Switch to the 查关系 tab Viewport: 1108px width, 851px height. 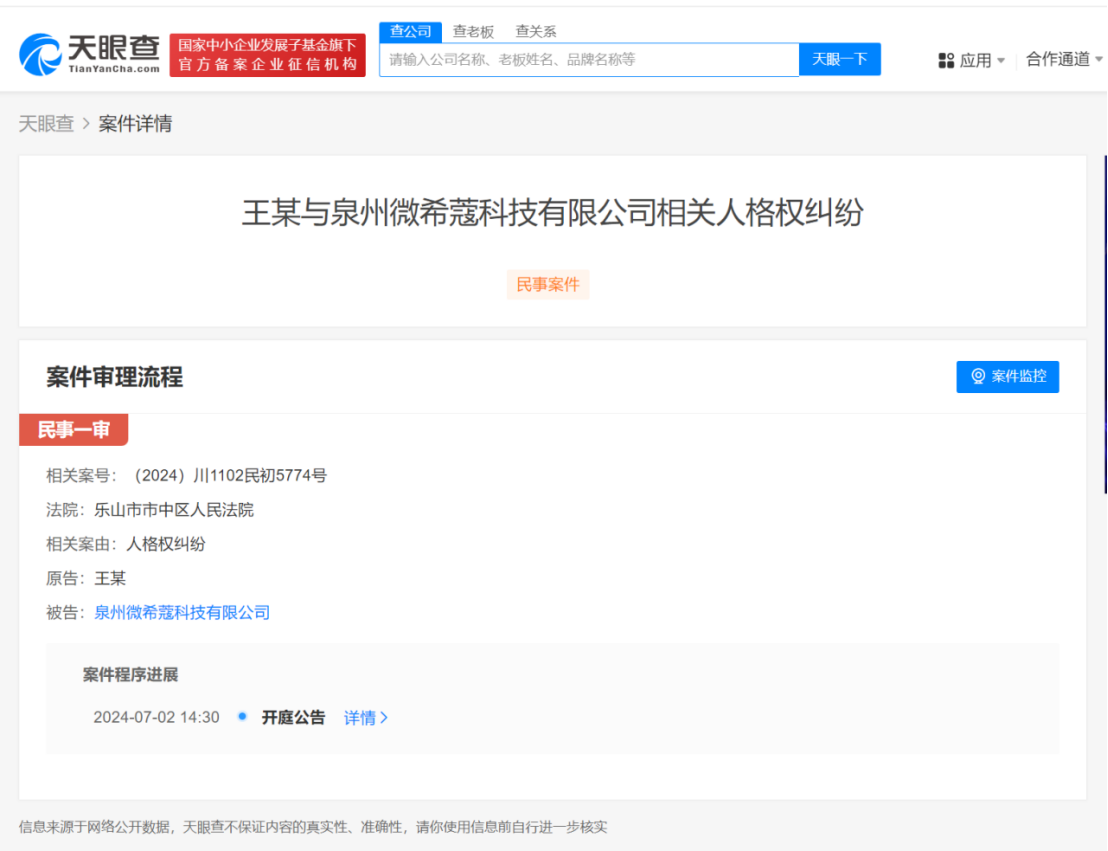pyautogui.click(x=535, y=31)
